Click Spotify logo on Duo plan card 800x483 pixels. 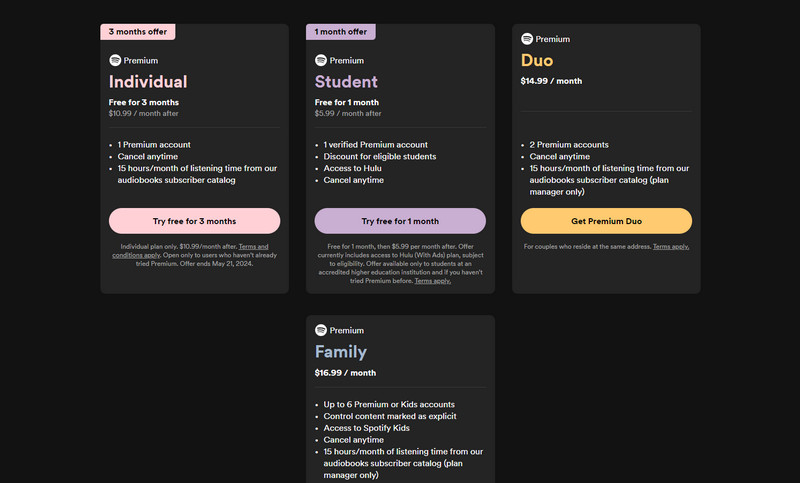coord(527,39)
